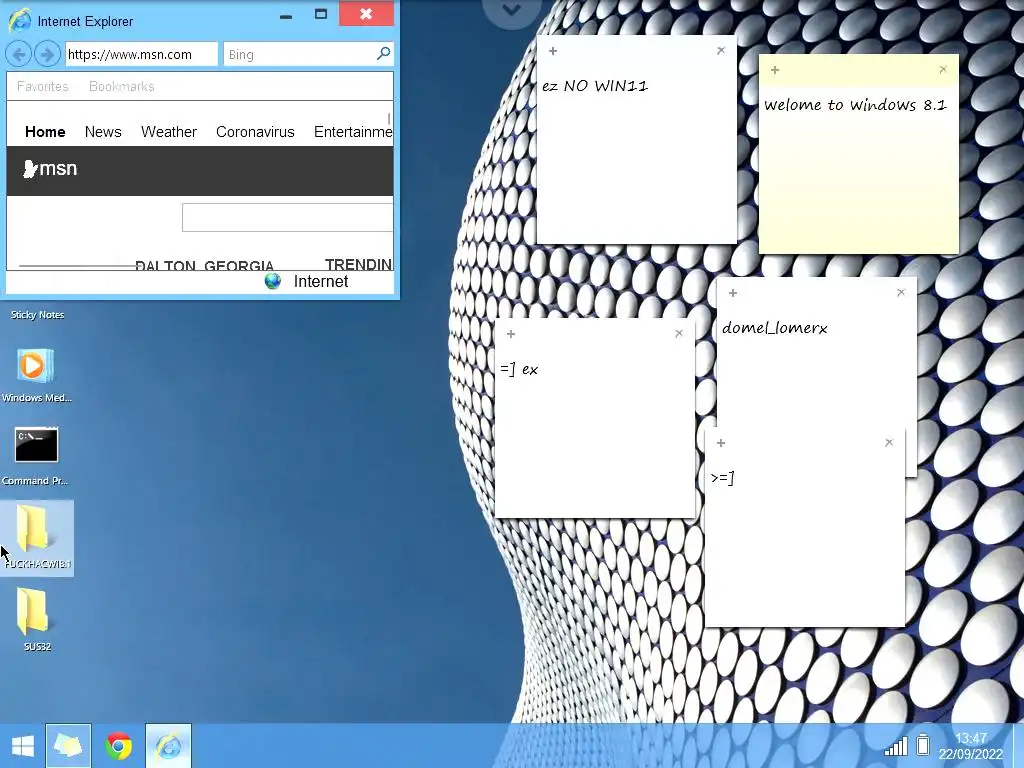
Task: Open the Start menu
Action: [22, 746]
